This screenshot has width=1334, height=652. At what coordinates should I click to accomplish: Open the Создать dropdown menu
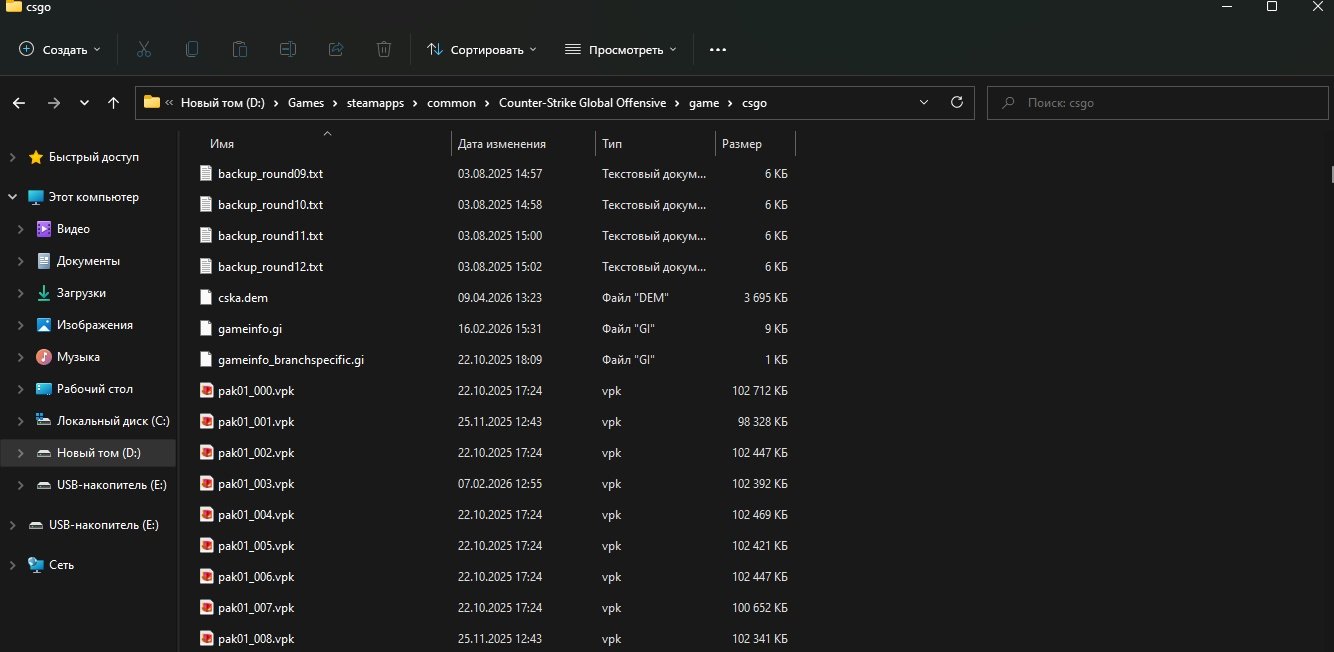60,49
